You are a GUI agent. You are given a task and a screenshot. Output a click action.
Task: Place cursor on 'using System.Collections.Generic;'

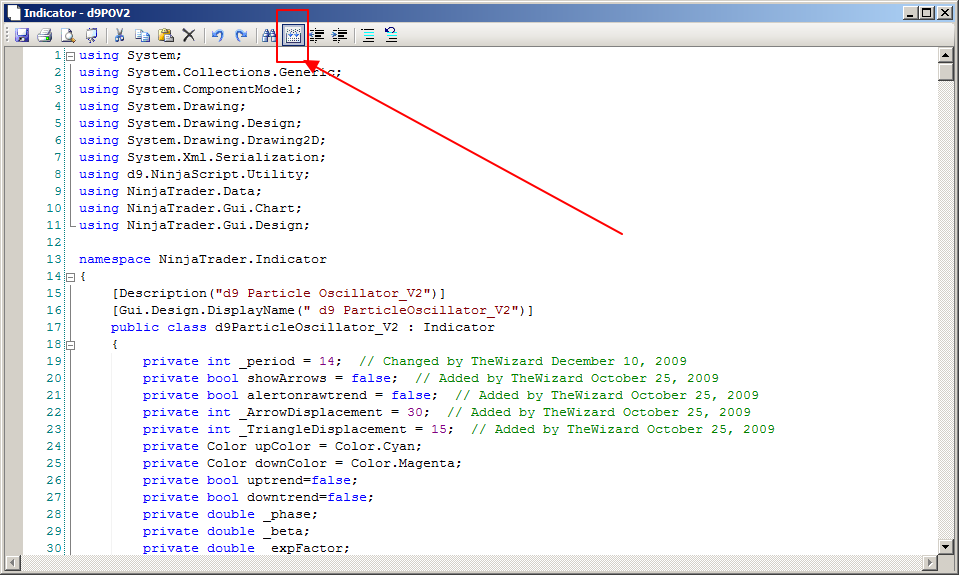(210, 72)
